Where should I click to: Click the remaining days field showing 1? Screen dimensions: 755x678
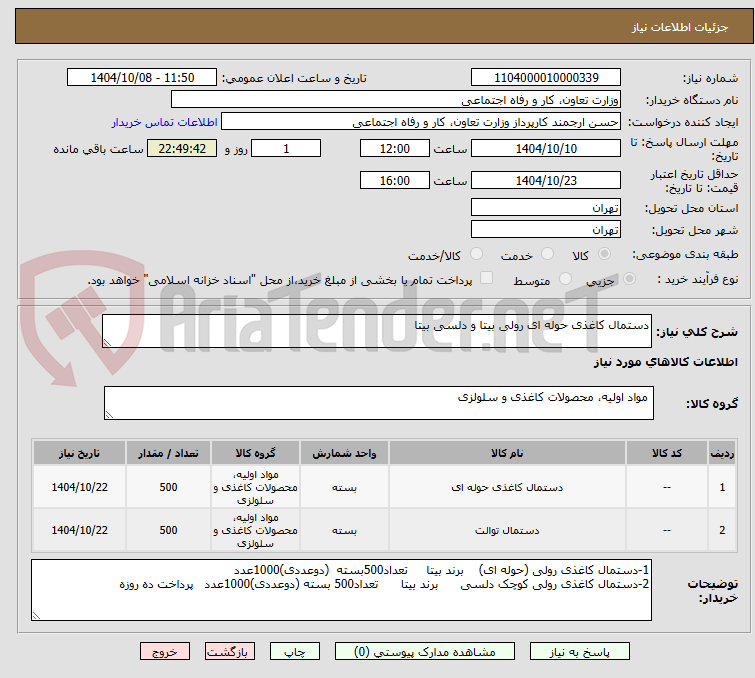286,148
